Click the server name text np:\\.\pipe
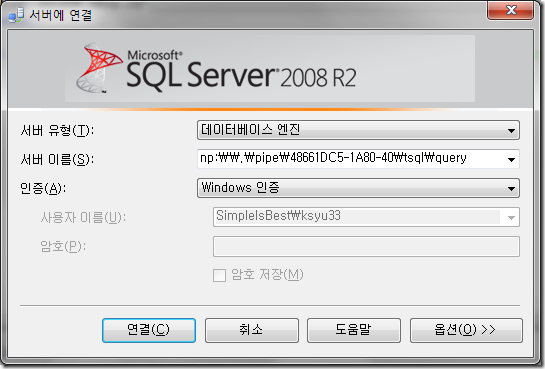545x369 pixels. point(333,158)
